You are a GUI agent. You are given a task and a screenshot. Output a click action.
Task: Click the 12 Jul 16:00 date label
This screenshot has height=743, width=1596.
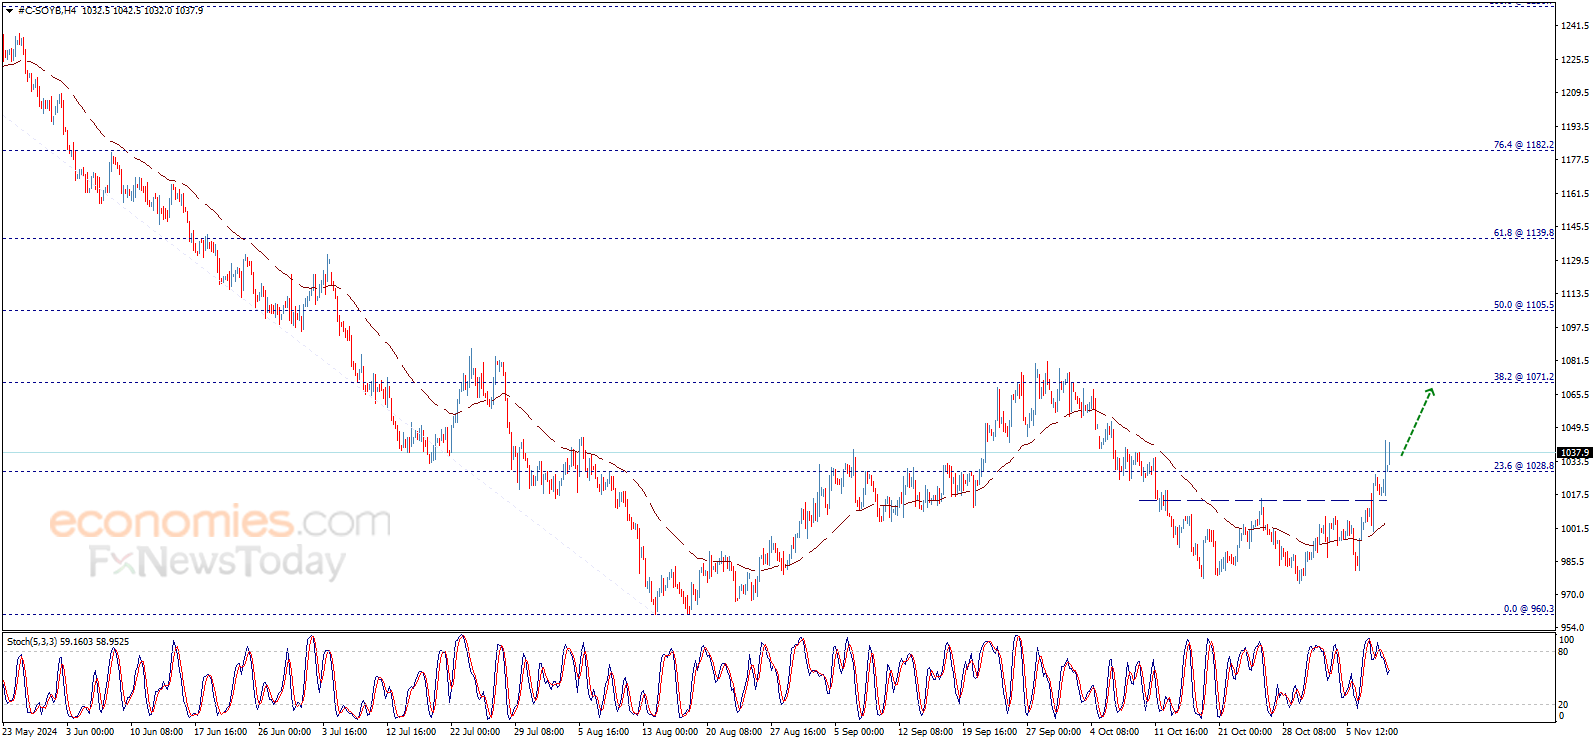(x=411, y=732)
